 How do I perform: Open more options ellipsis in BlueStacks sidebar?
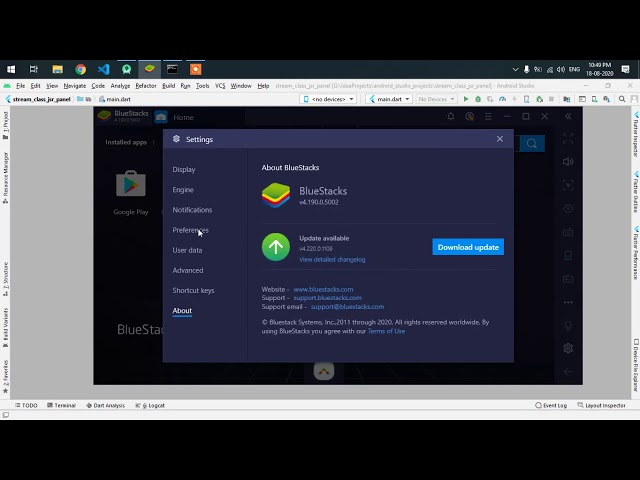coord(568,302)
